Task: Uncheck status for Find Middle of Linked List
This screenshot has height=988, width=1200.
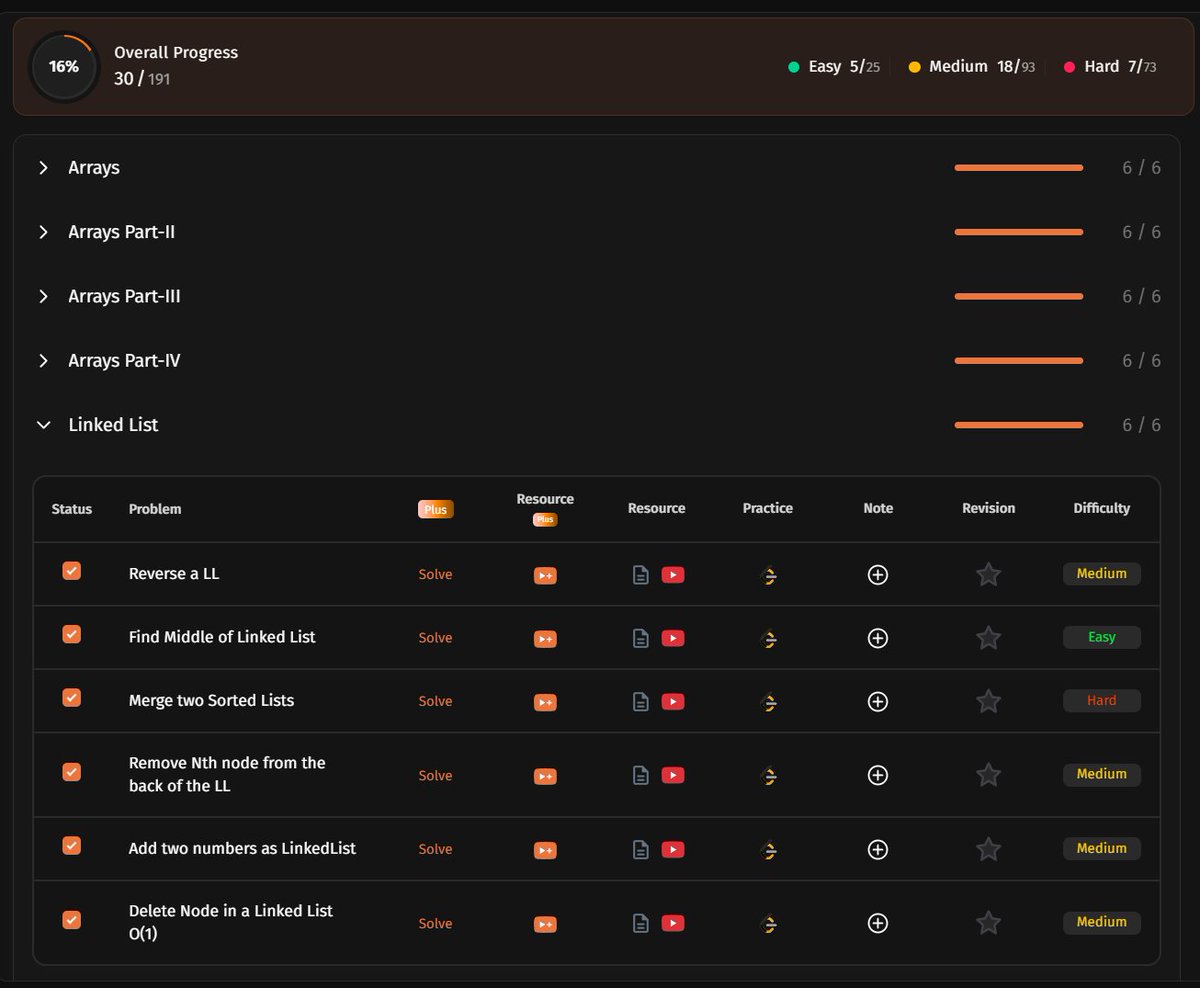Action: [x=71, y=634]
